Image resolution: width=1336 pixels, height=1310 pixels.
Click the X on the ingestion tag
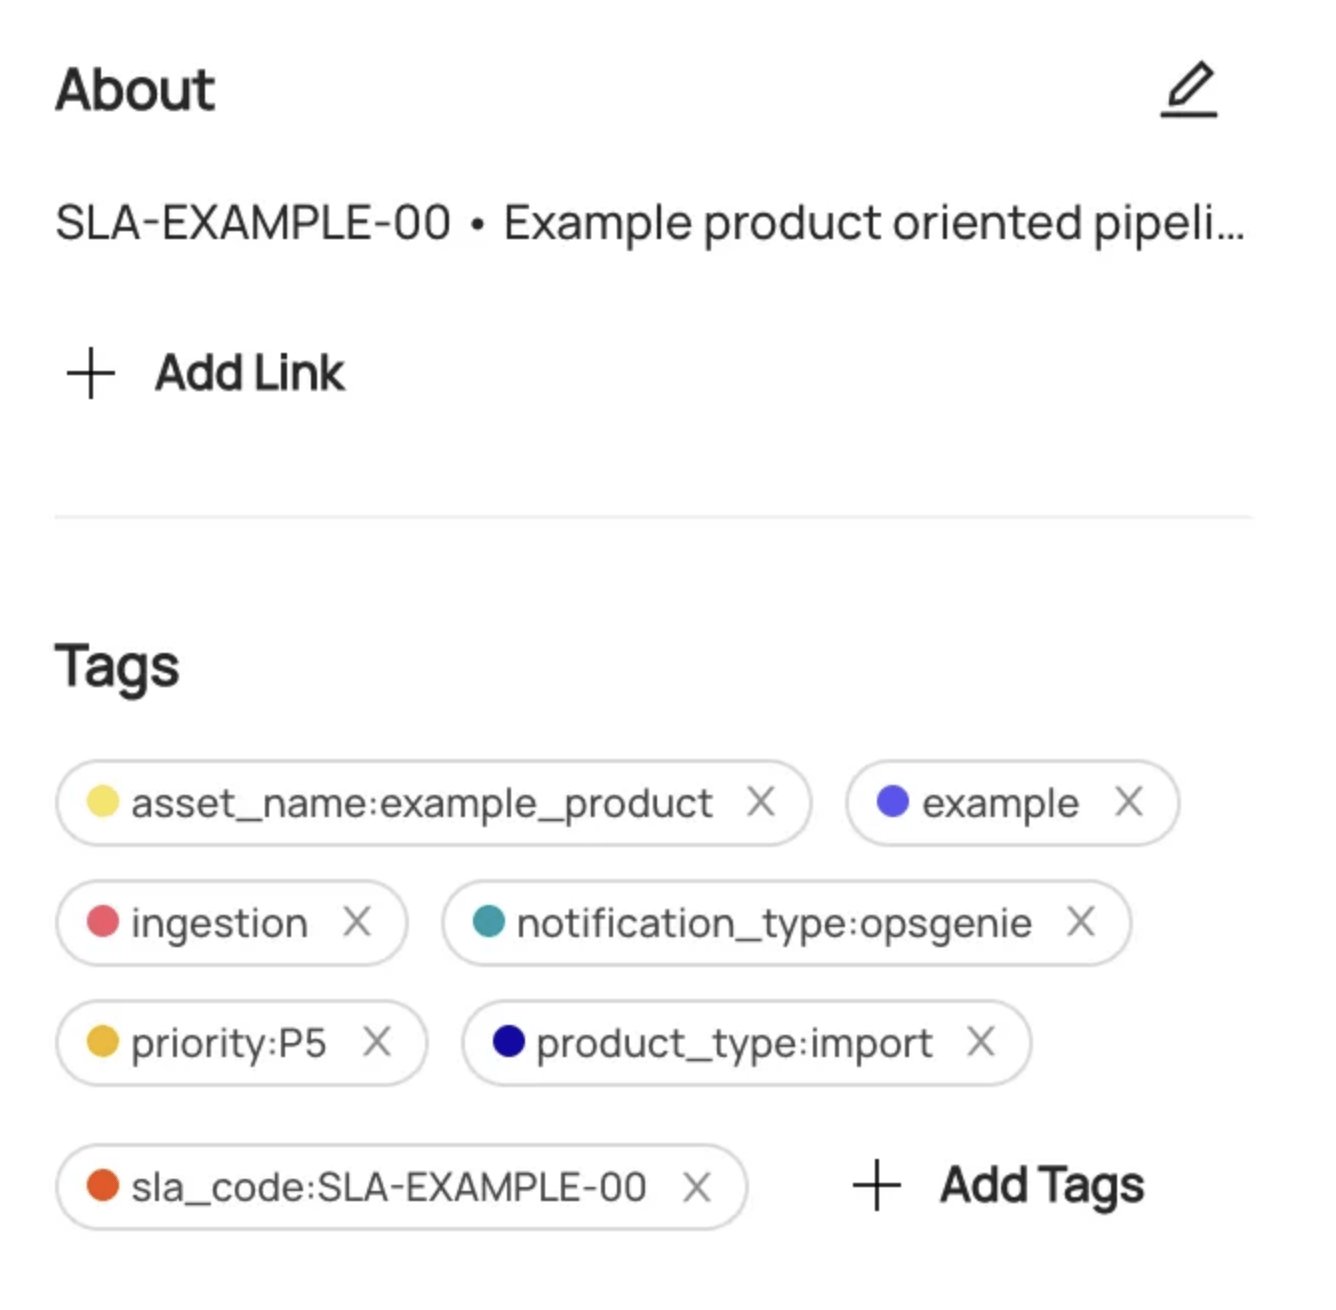(359, 922)
